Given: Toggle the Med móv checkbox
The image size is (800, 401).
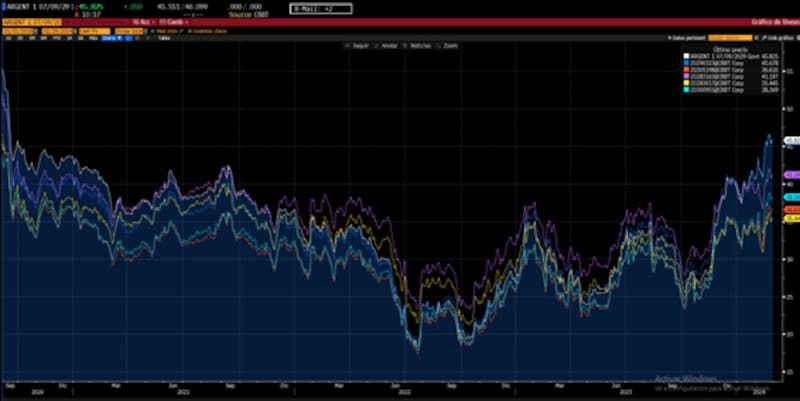Looking at the screenshot, I should click(156, 31).
